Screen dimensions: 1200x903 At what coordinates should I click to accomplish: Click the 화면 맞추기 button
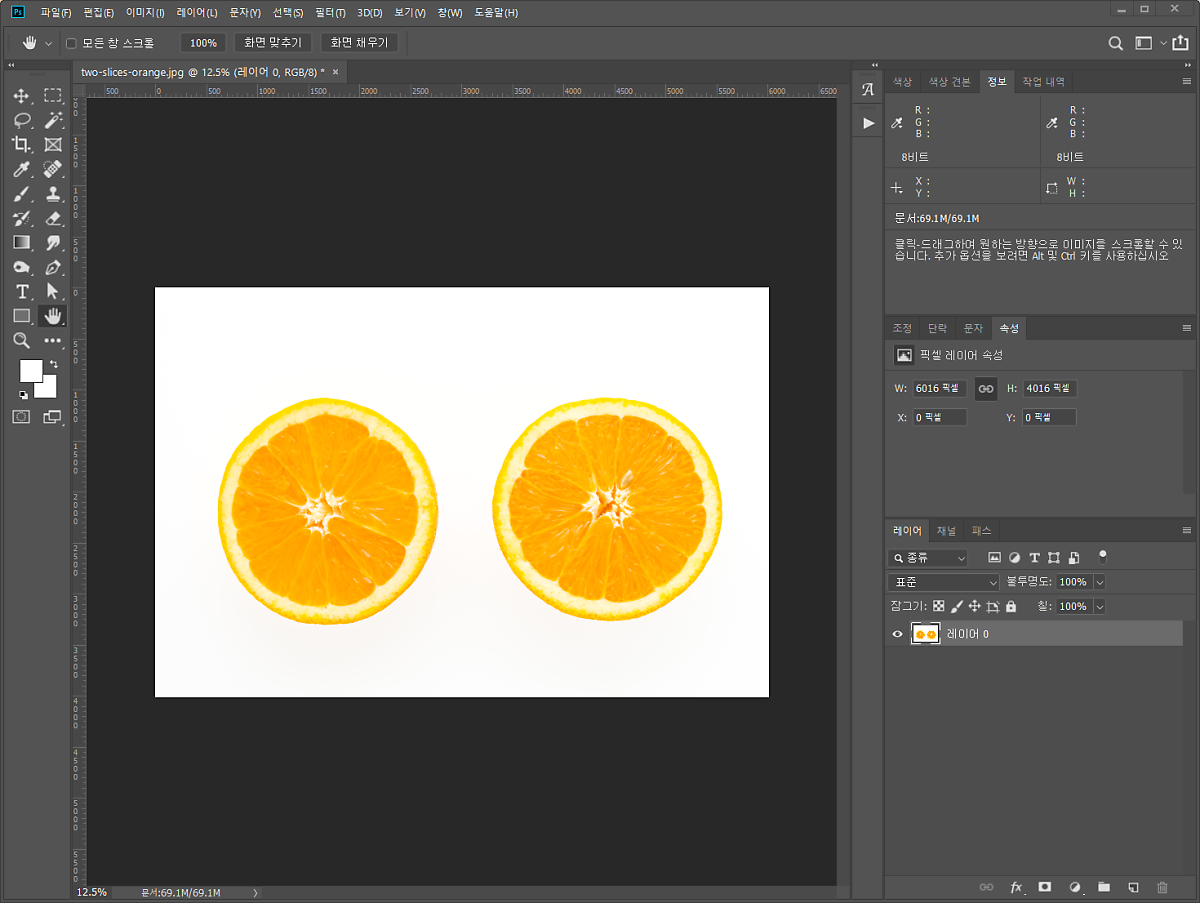click(x=273, y=43)
